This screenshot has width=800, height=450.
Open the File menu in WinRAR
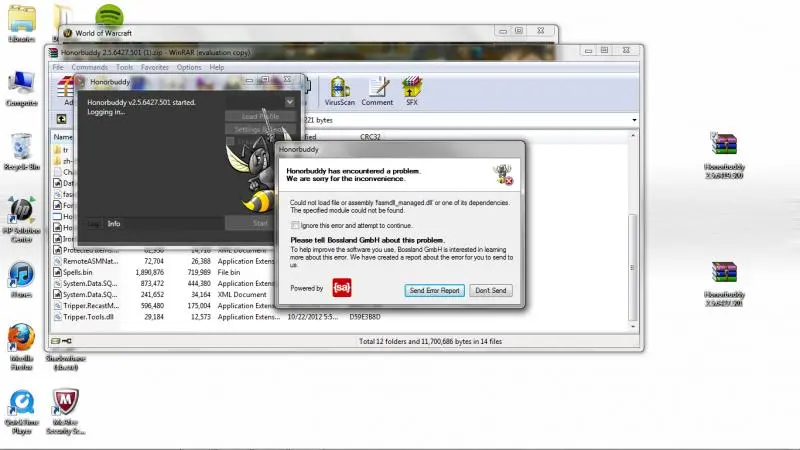(x=58, y=67)
